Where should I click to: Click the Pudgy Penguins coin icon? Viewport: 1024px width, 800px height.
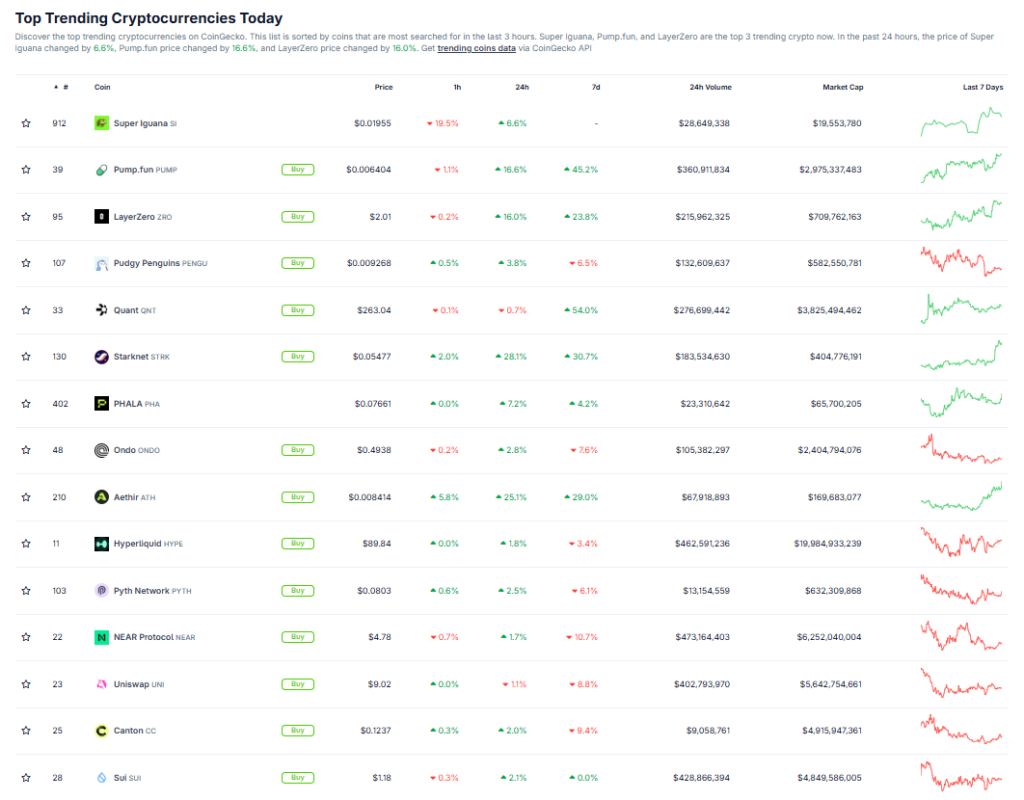pyautogui.click(x=101, y=263)
